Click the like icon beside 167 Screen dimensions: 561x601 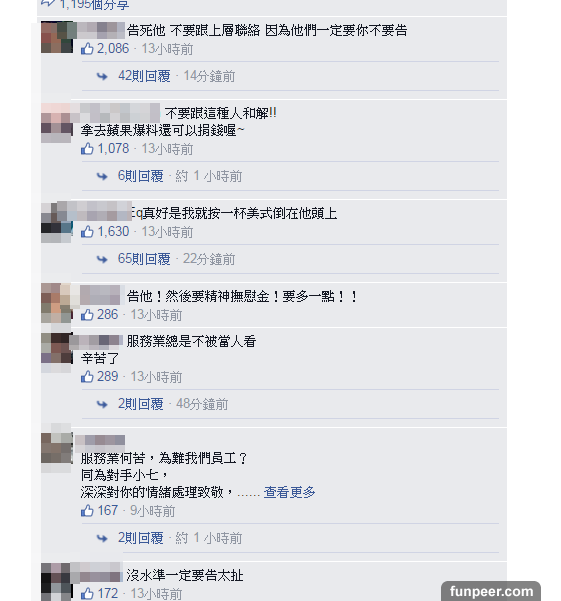(87, 511)
